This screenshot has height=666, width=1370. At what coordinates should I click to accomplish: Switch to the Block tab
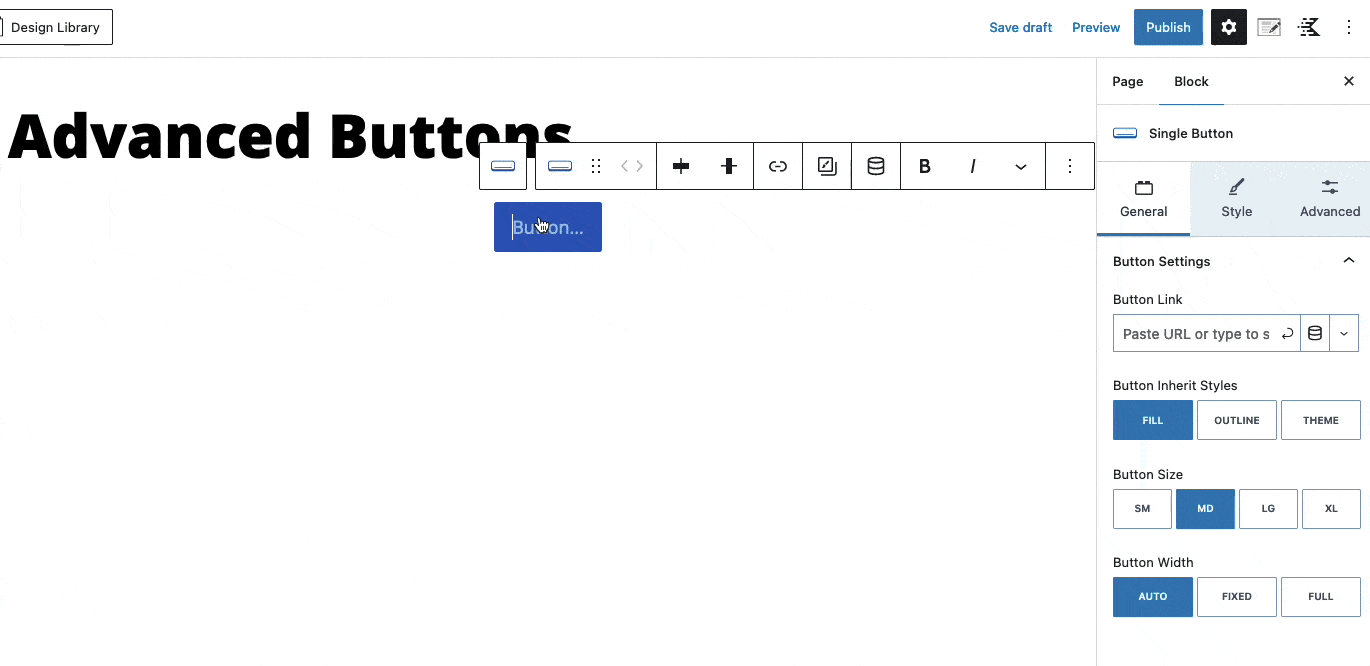coord(1191,81)
